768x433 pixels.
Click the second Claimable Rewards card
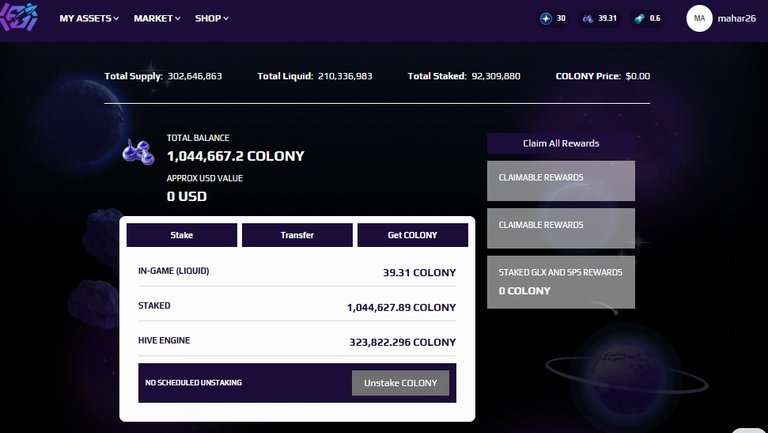point(561,228)
